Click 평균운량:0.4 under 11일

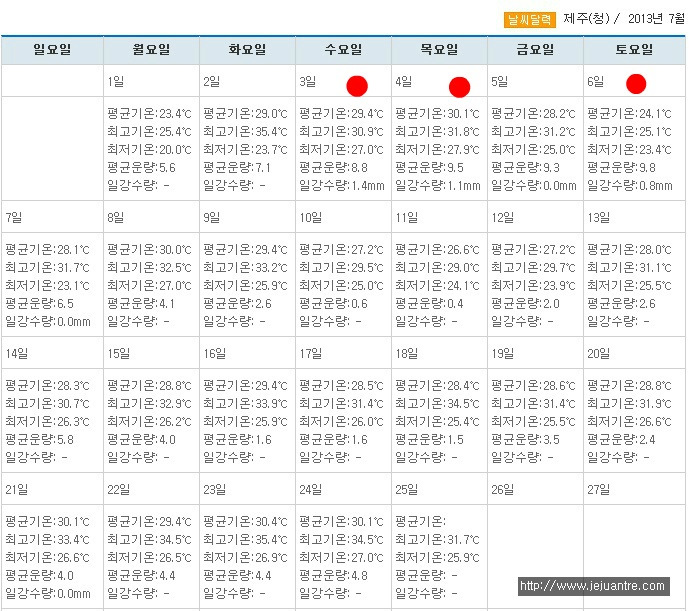point(429,303)
